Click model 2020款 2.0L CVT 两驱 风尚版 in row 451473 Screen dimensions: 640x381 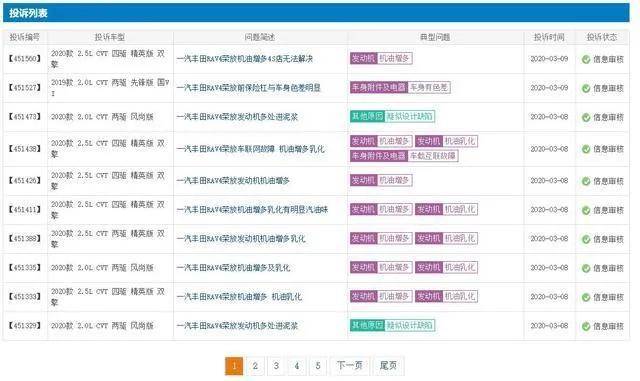(x=102, y=117)
